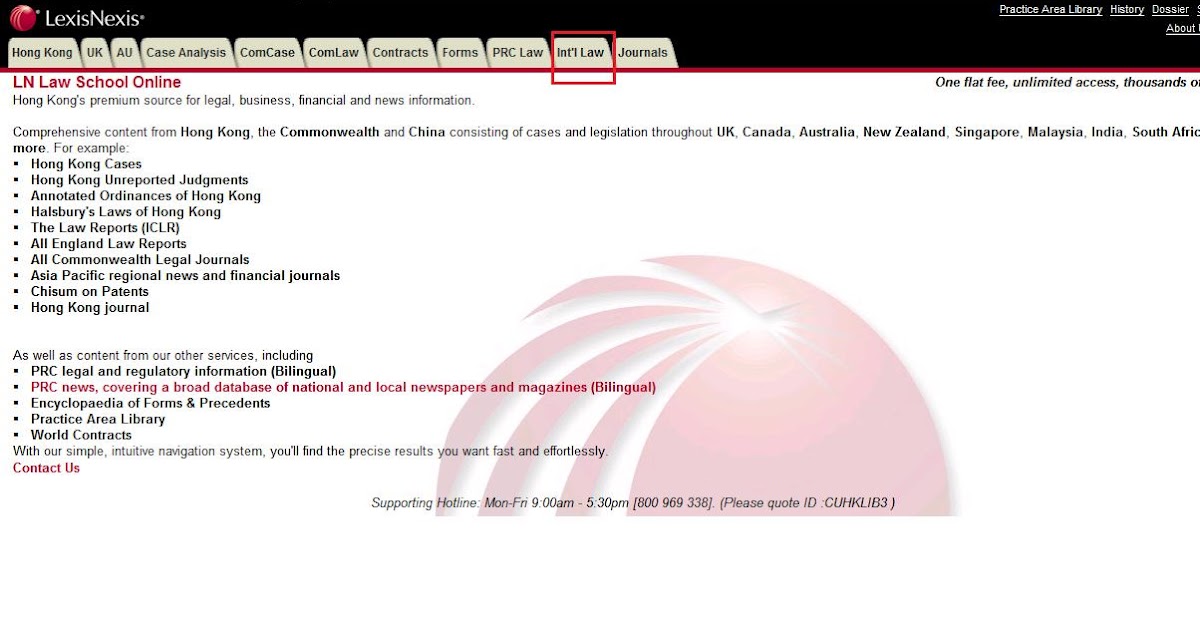Go to the ComCase tab

pyautogui.click(x=267, y=53)
